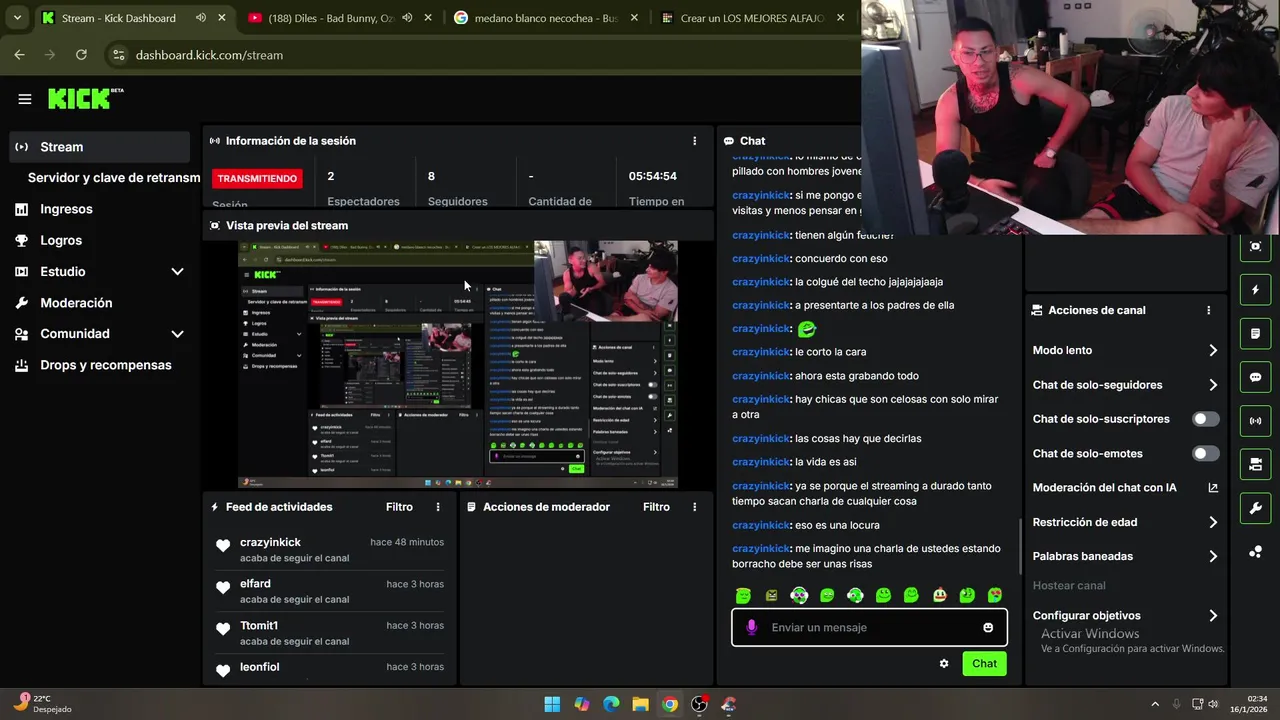
Task: Send message with green Chat button
Action: tap(984, 663)
